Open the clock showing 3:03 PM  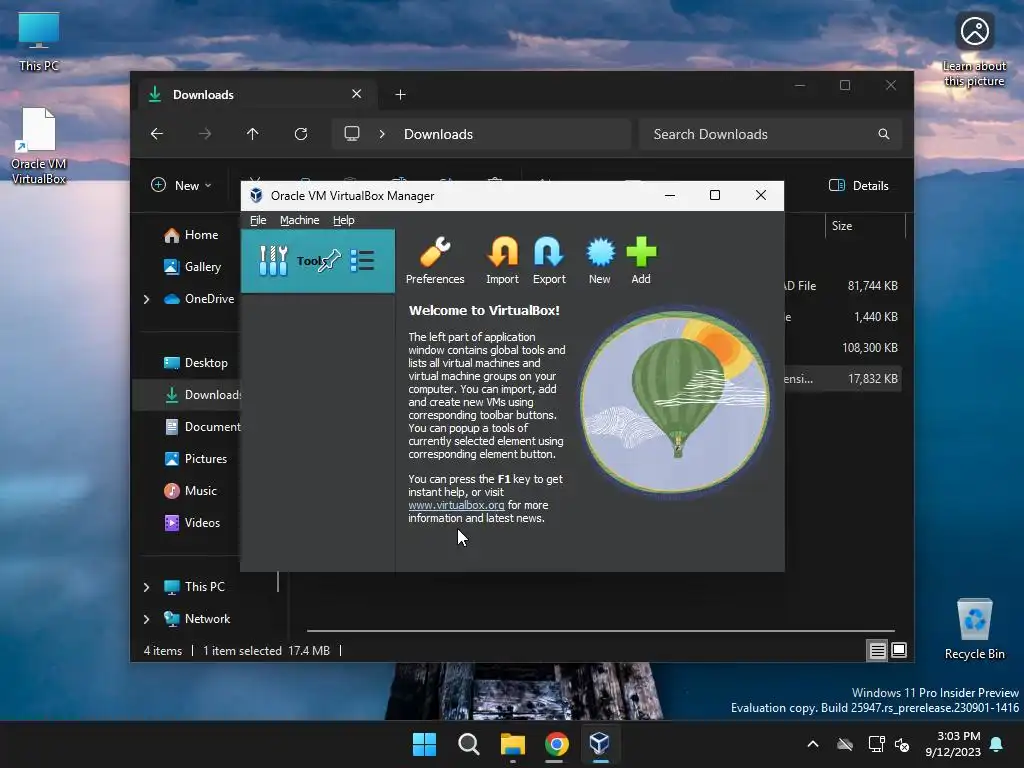click(953, 744)
